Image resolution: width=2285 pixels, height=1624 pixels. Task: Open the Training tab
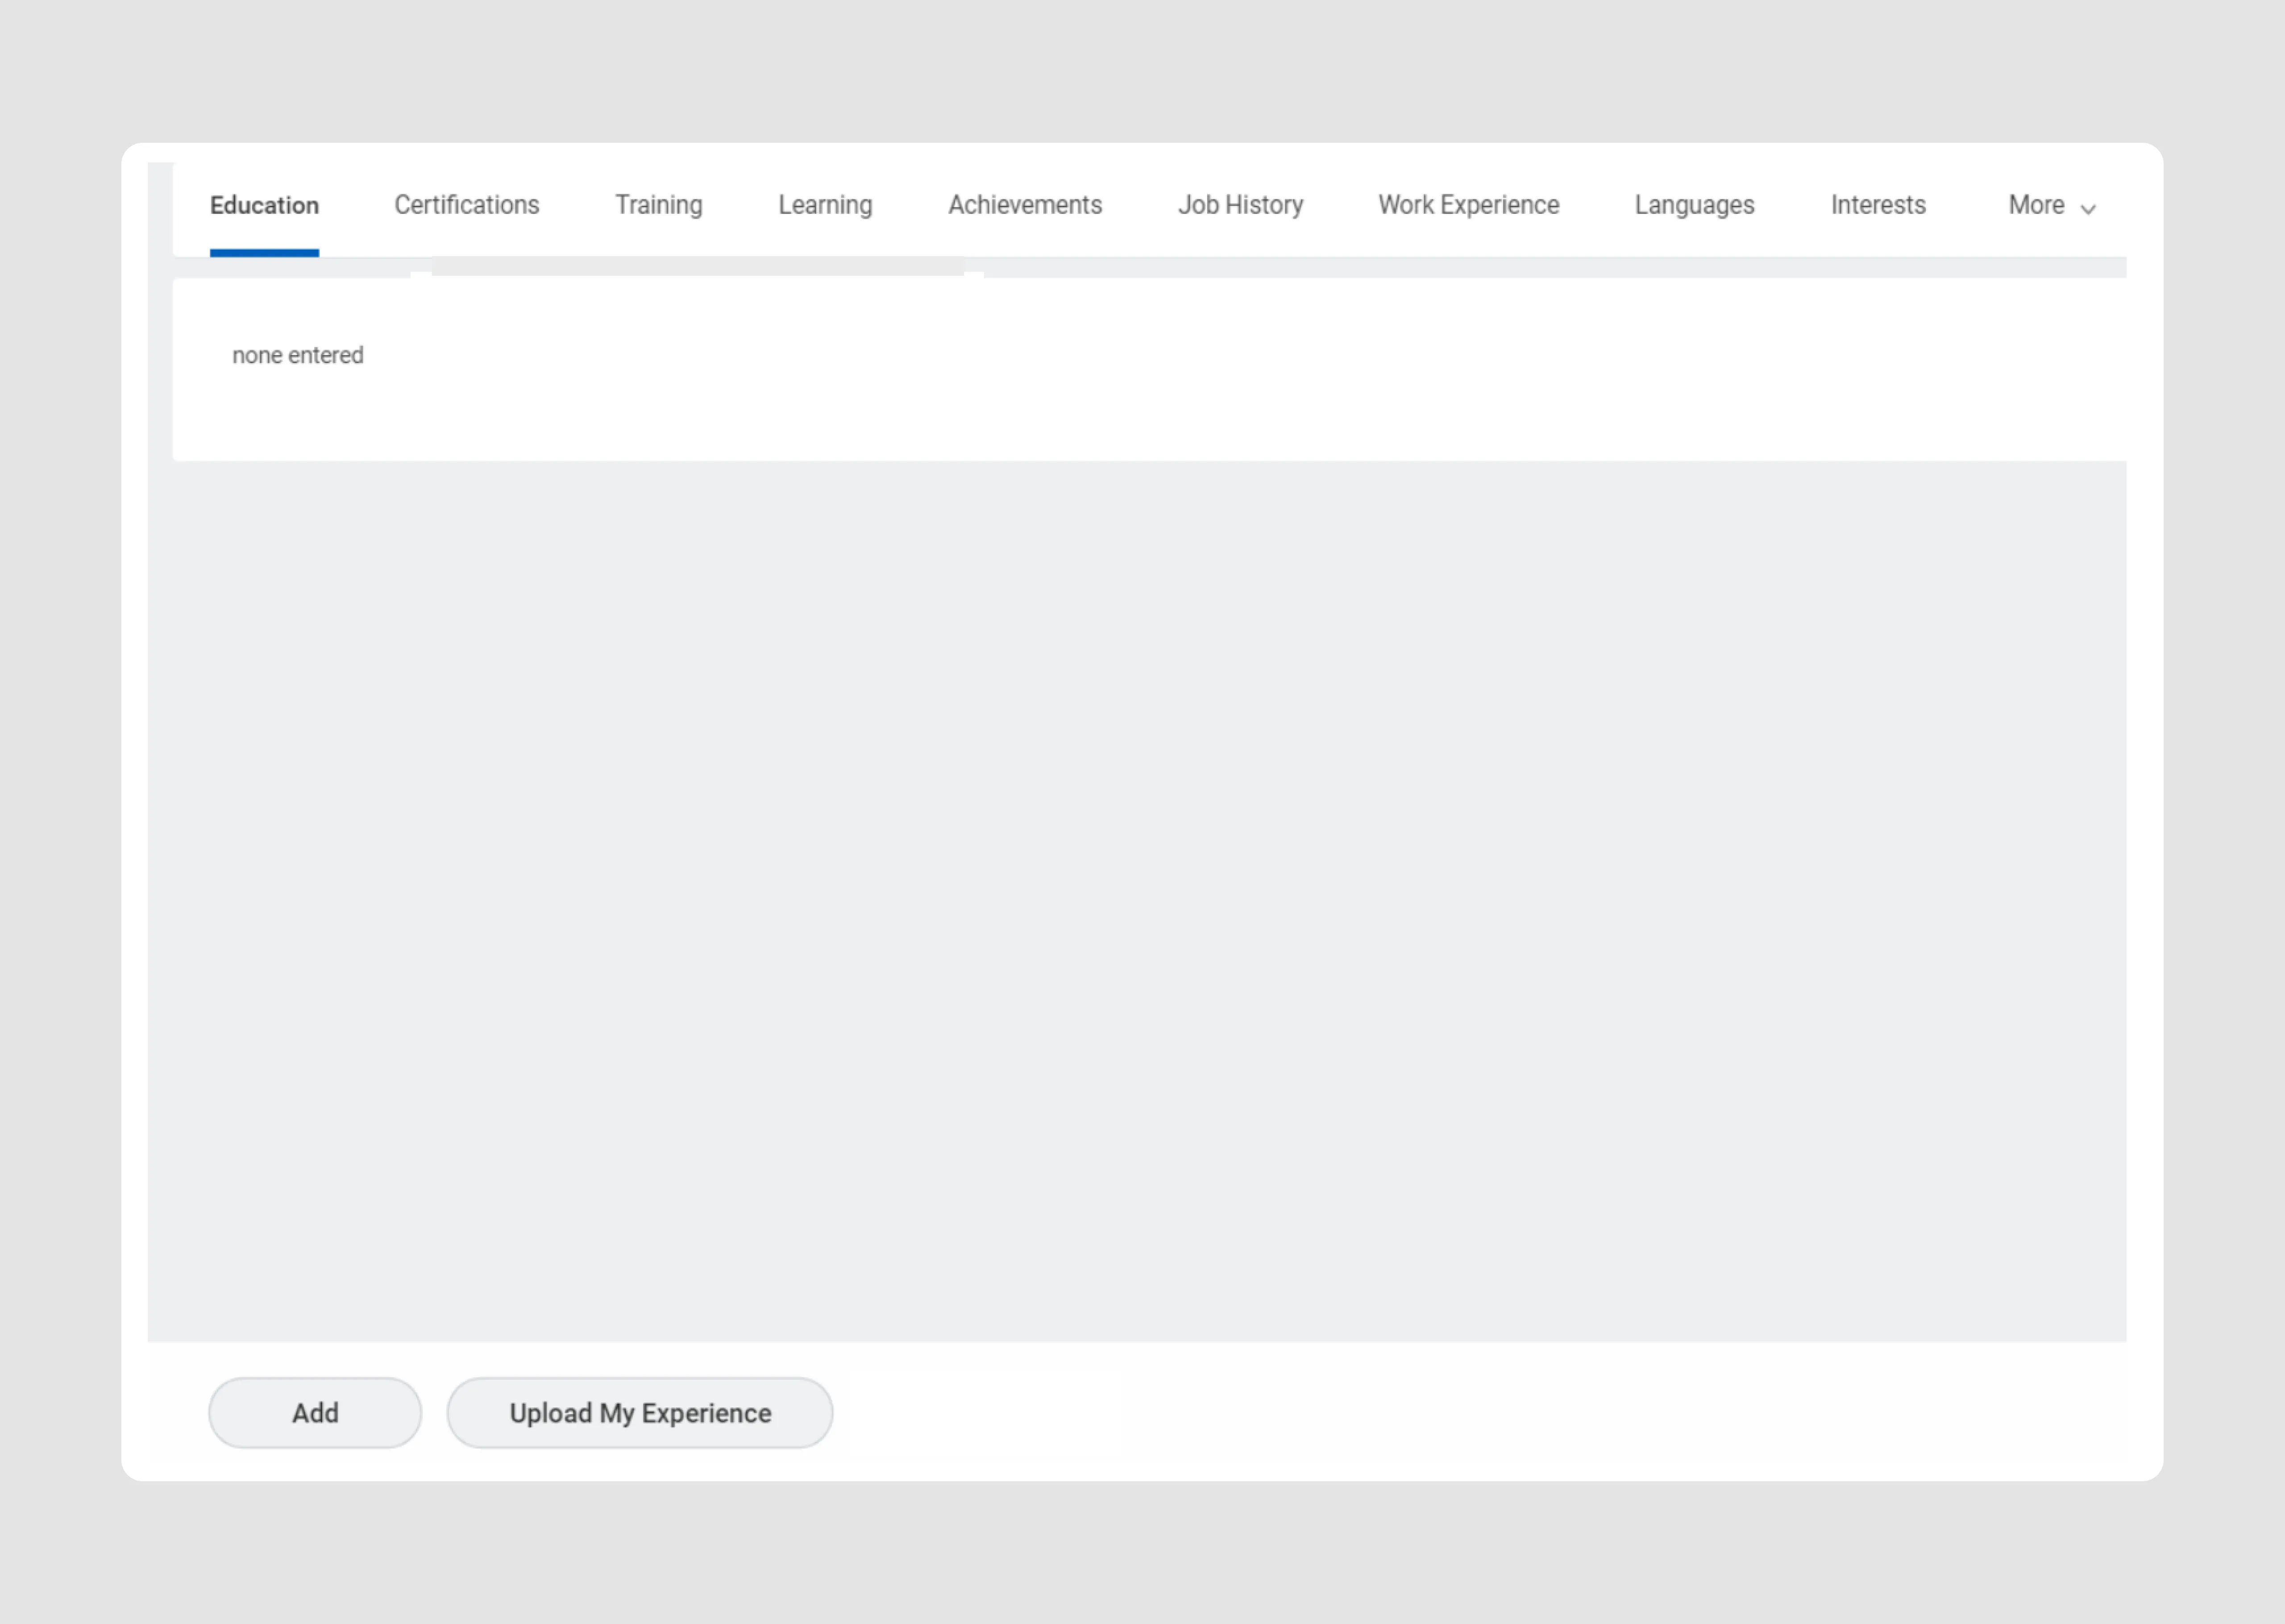pos(658,205)
